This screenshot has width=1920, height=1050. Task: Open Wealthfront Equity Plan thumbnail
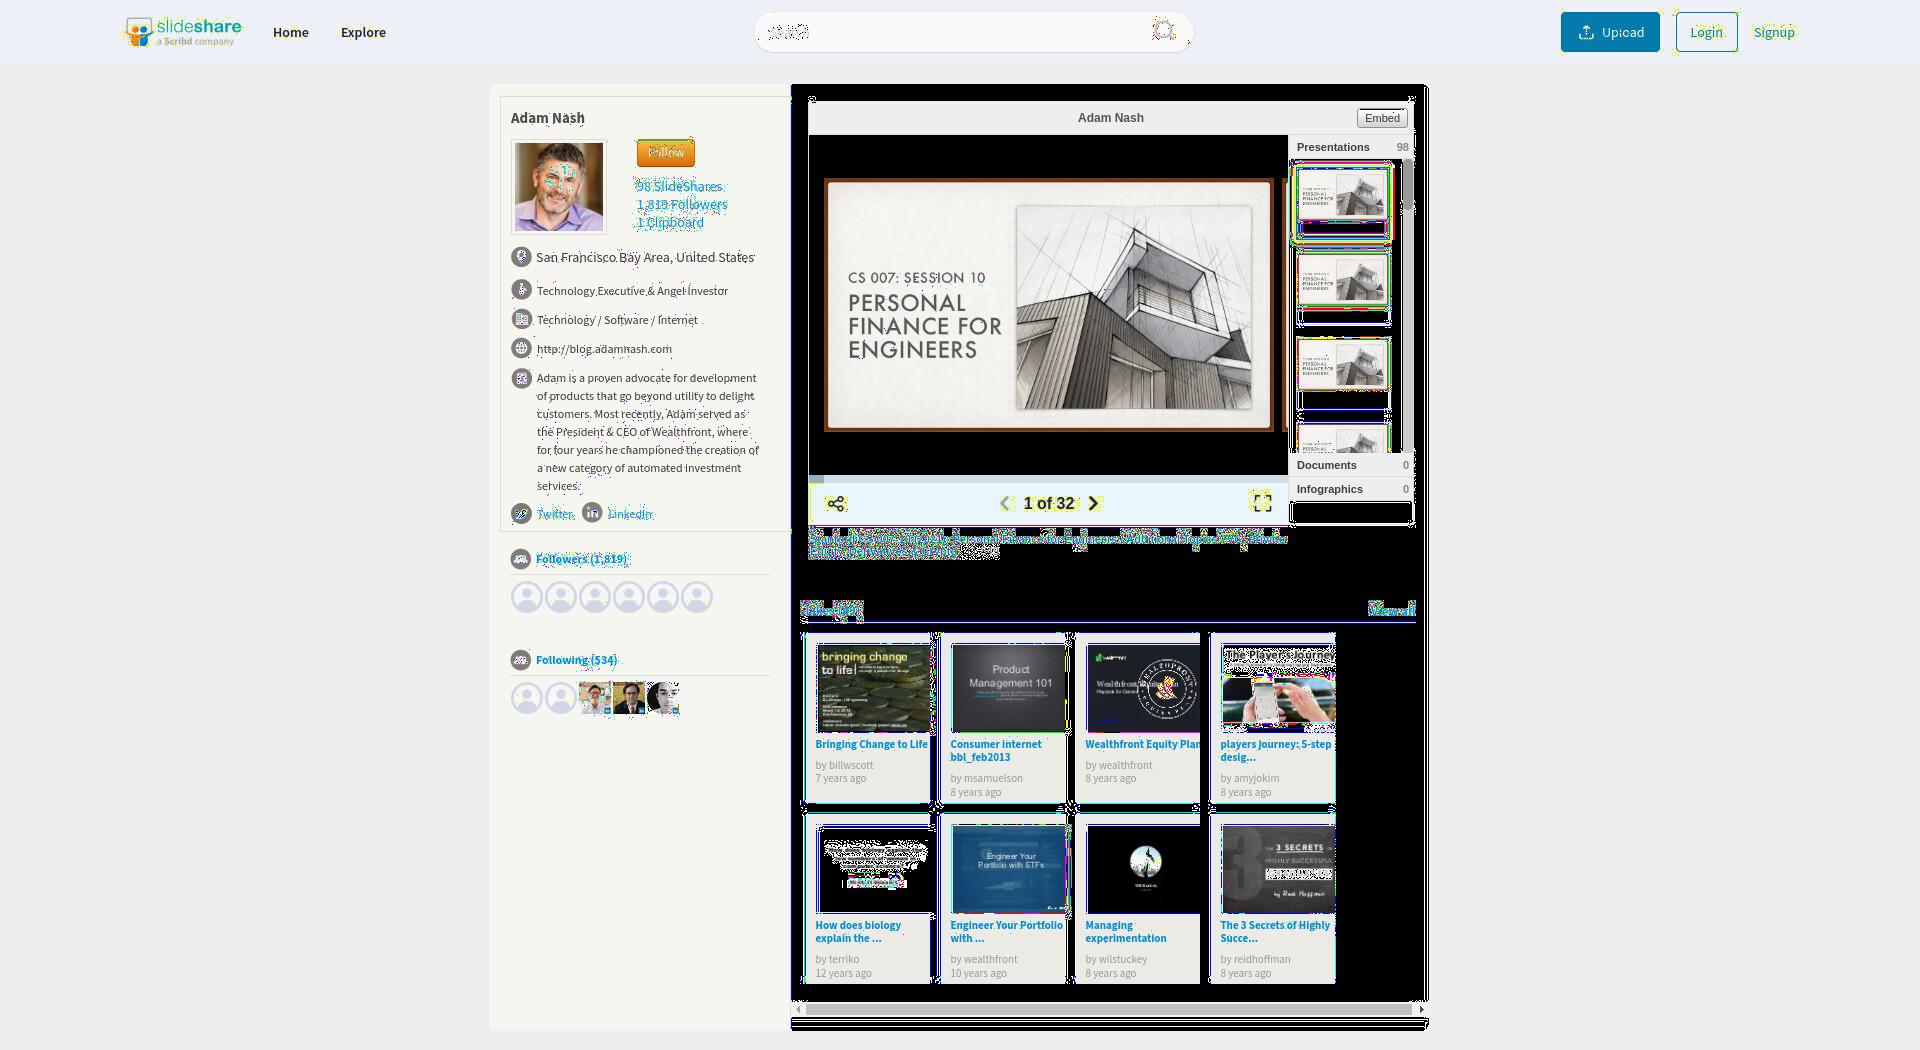pos(1142,688)
